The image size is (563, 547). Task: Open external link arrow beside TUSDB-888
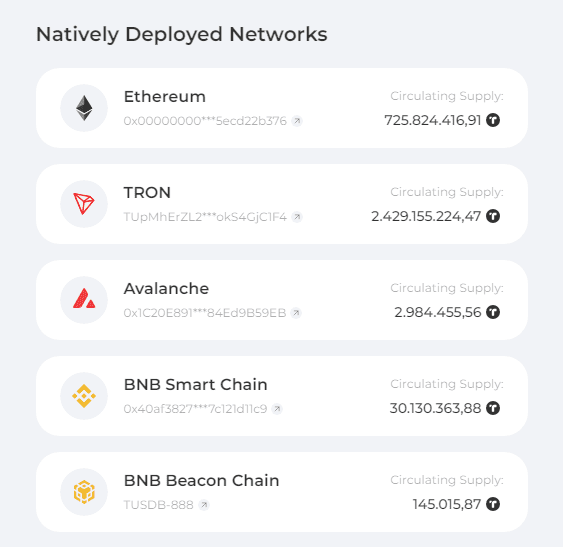tap(204, 505)
